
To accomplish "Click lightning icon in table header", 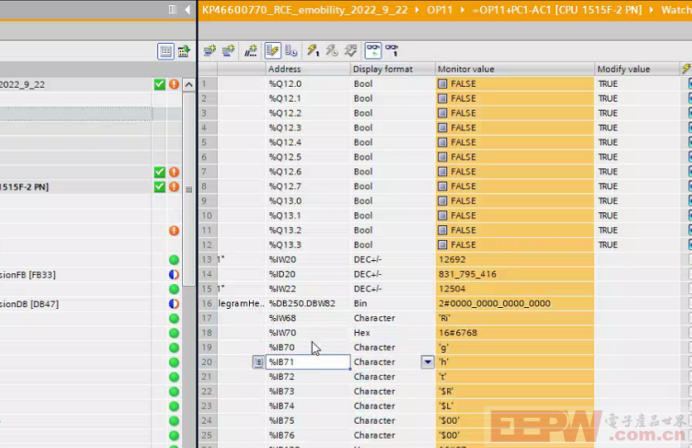I will [686, 69].
